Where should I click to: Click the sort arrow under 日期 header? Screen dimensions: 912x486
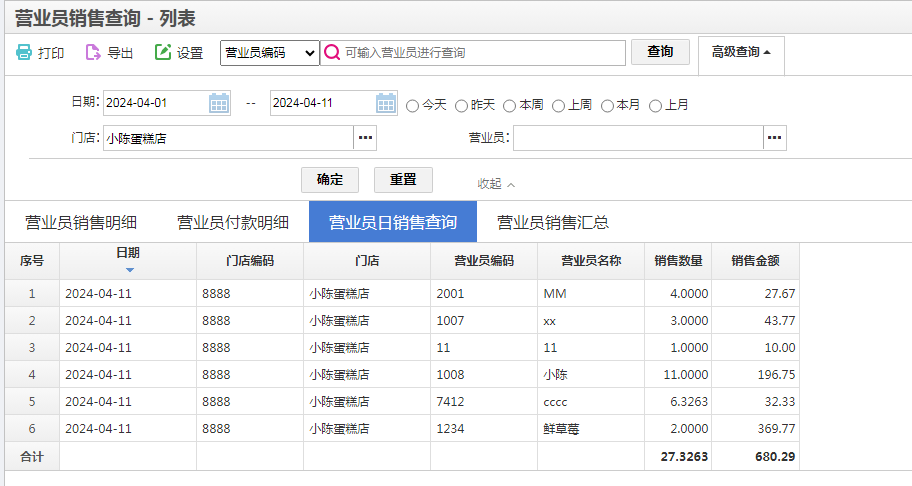[130, 270]
